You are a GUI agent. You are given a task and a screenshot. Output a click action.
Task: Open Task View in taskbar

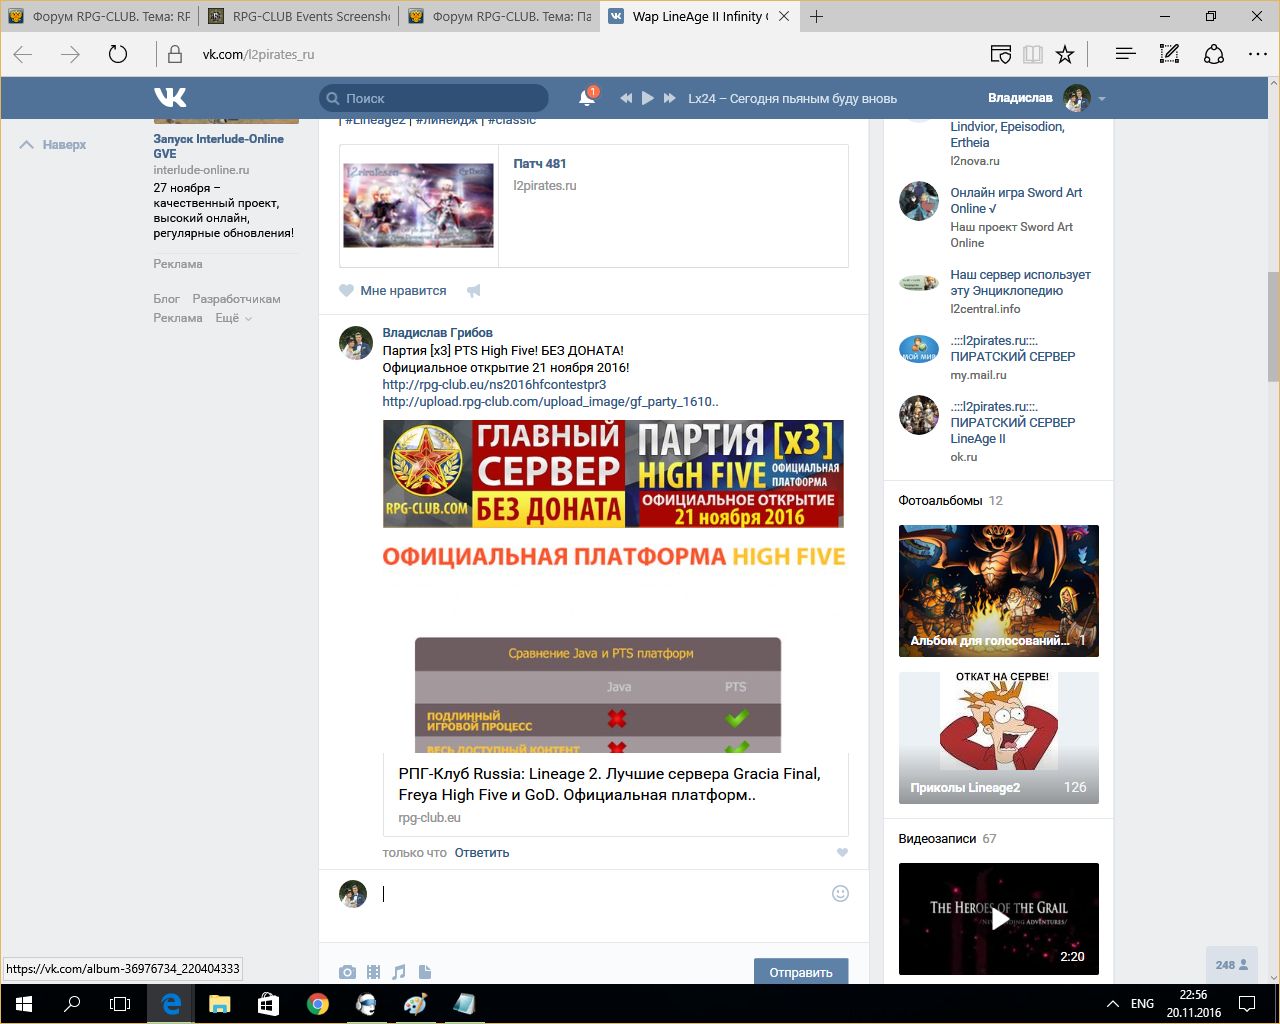[x=120, y=1004]
